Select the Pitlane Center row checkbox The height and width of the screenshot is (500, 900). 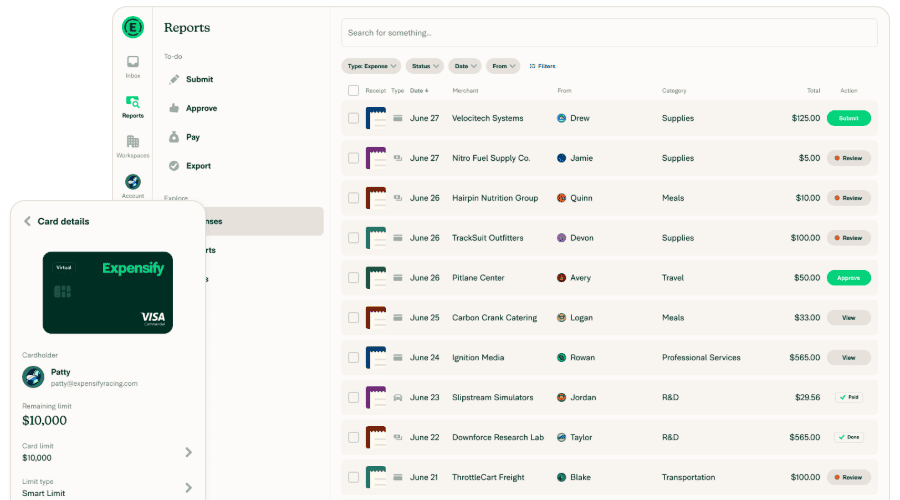(x=353, y=278)
